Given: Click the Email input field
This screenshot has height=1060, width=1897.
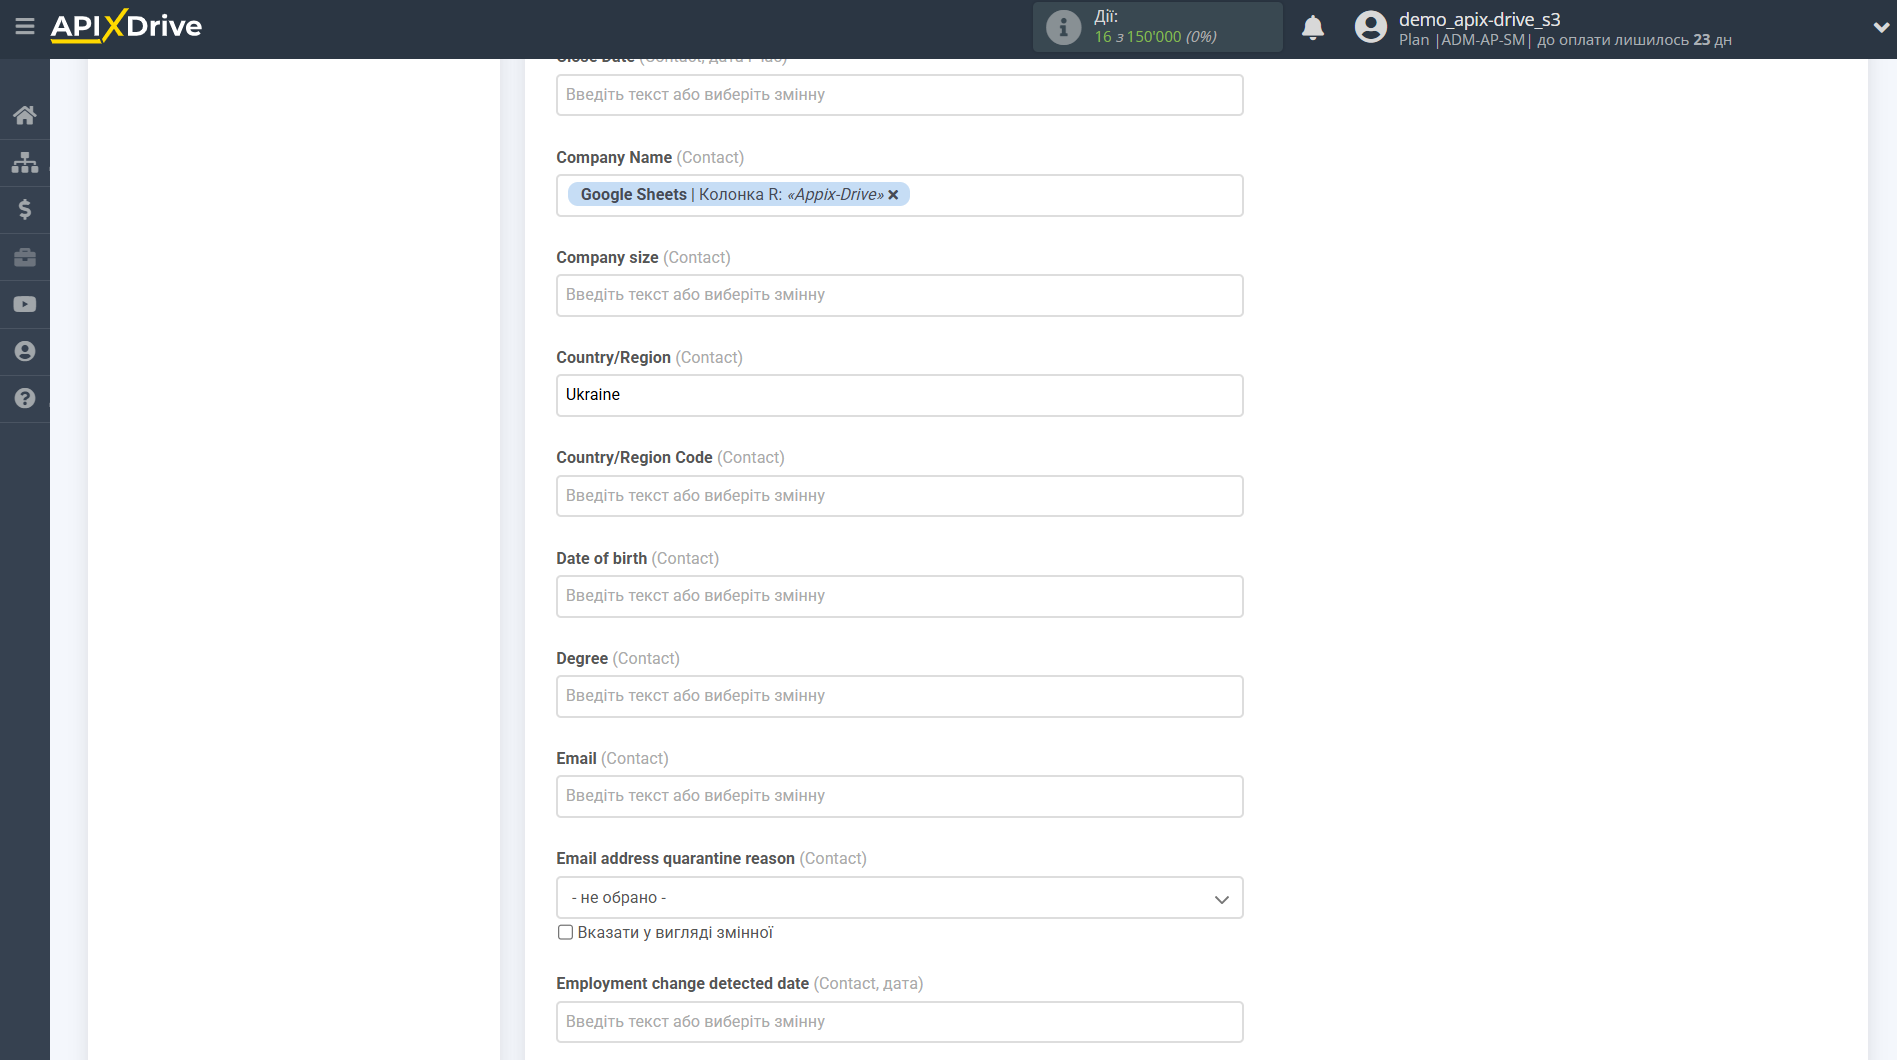Looking at the screenshot, I should 899,796.
